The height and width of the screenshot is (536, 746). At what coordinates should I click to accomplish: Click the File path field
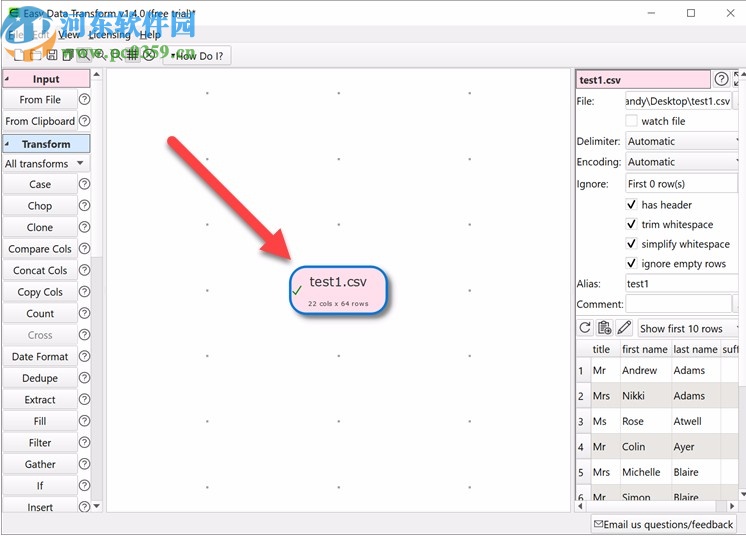[x=678, y=101]
